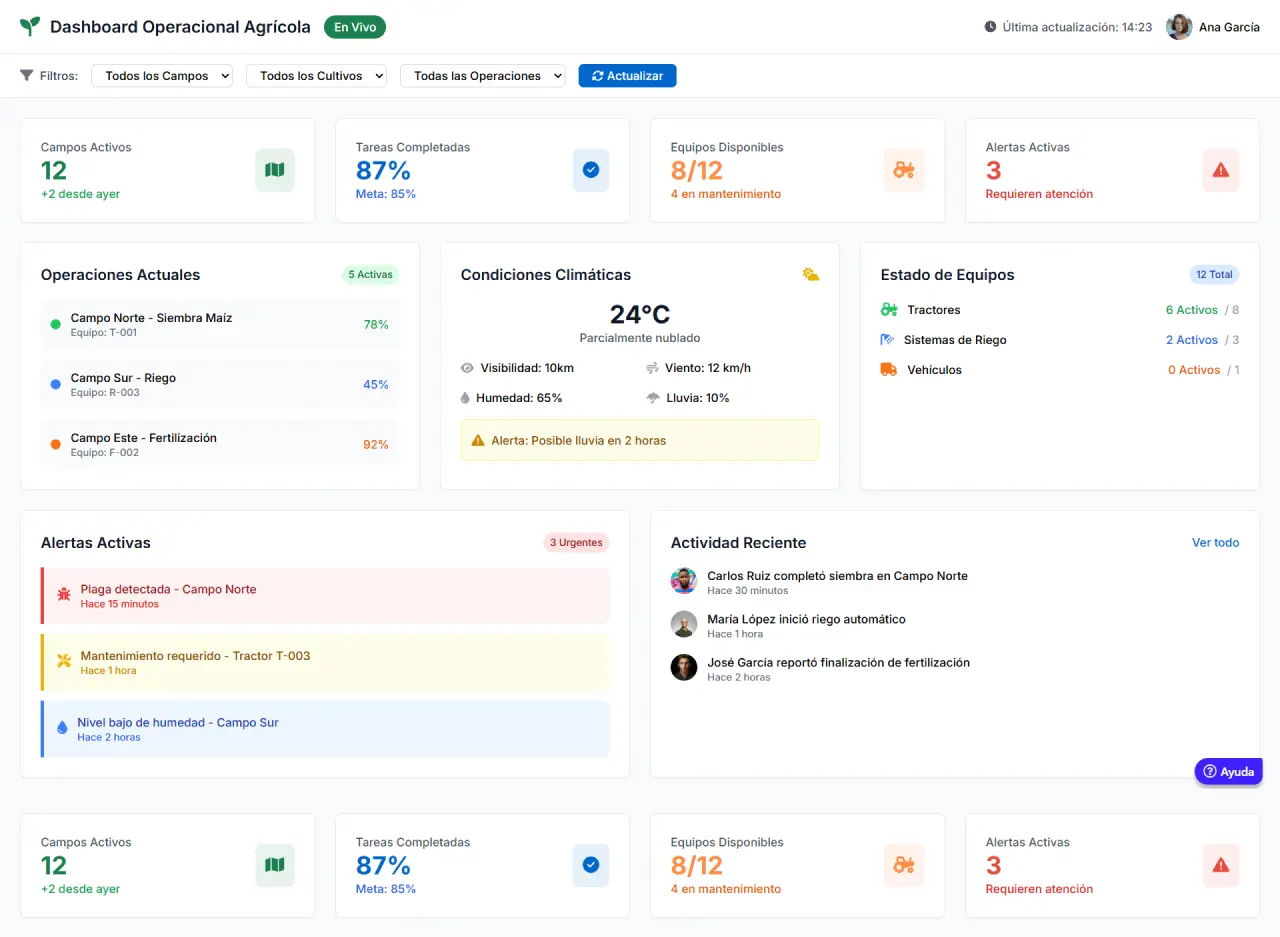Click the orange truck icon beside Vehículos

coord(889,370)
